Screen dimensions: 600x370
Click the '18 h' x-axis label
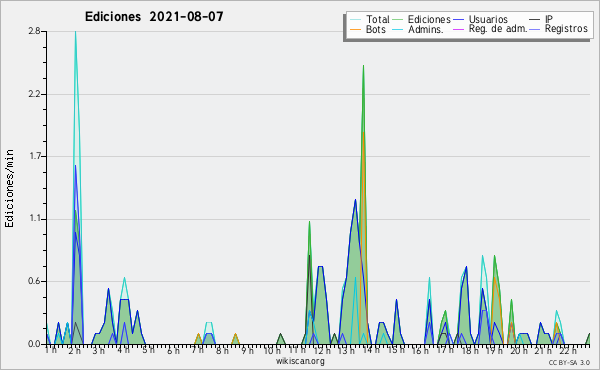[470, 350]
